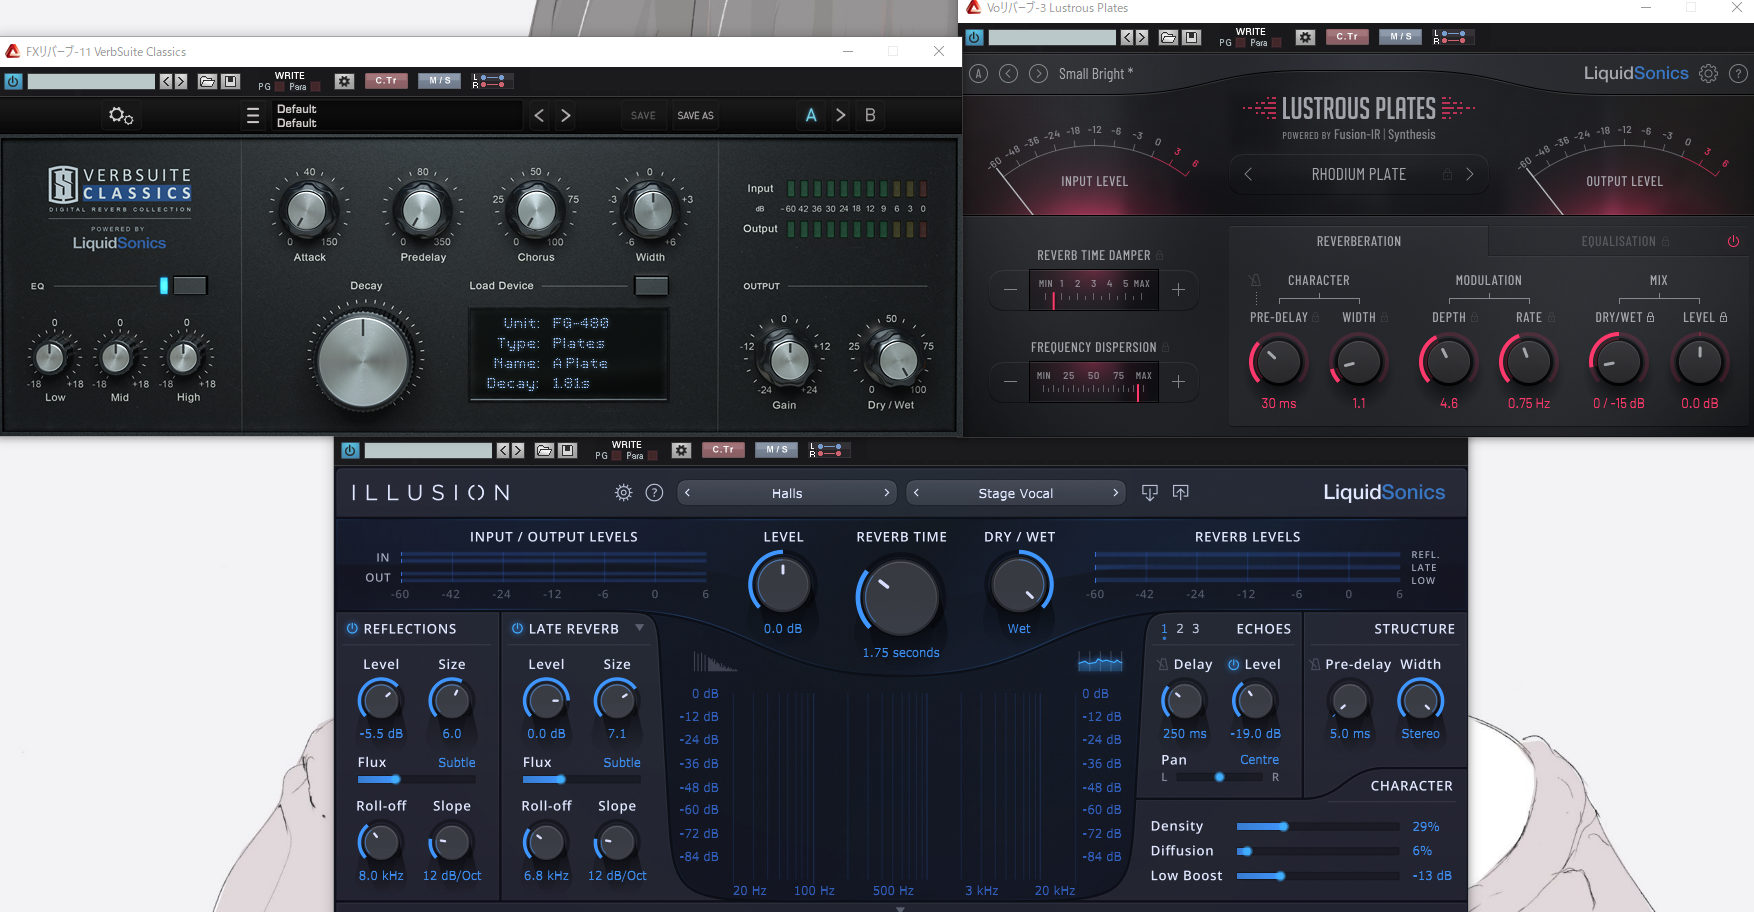Select previous plate before Rhodium Plate

[x=1248, y=174]
